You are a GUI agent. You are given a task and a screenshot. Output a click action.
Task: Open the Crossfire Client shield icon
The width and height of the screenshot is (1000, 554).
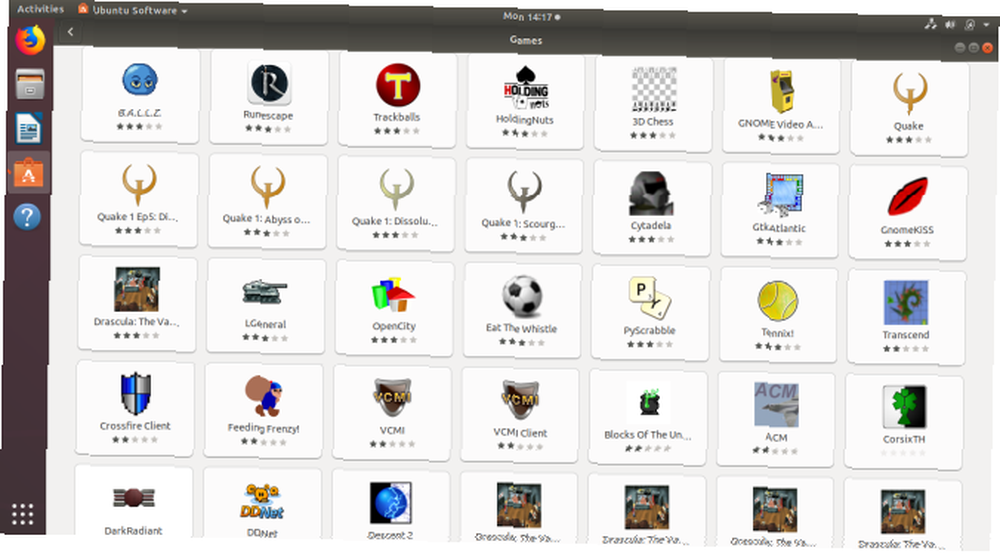136,393
